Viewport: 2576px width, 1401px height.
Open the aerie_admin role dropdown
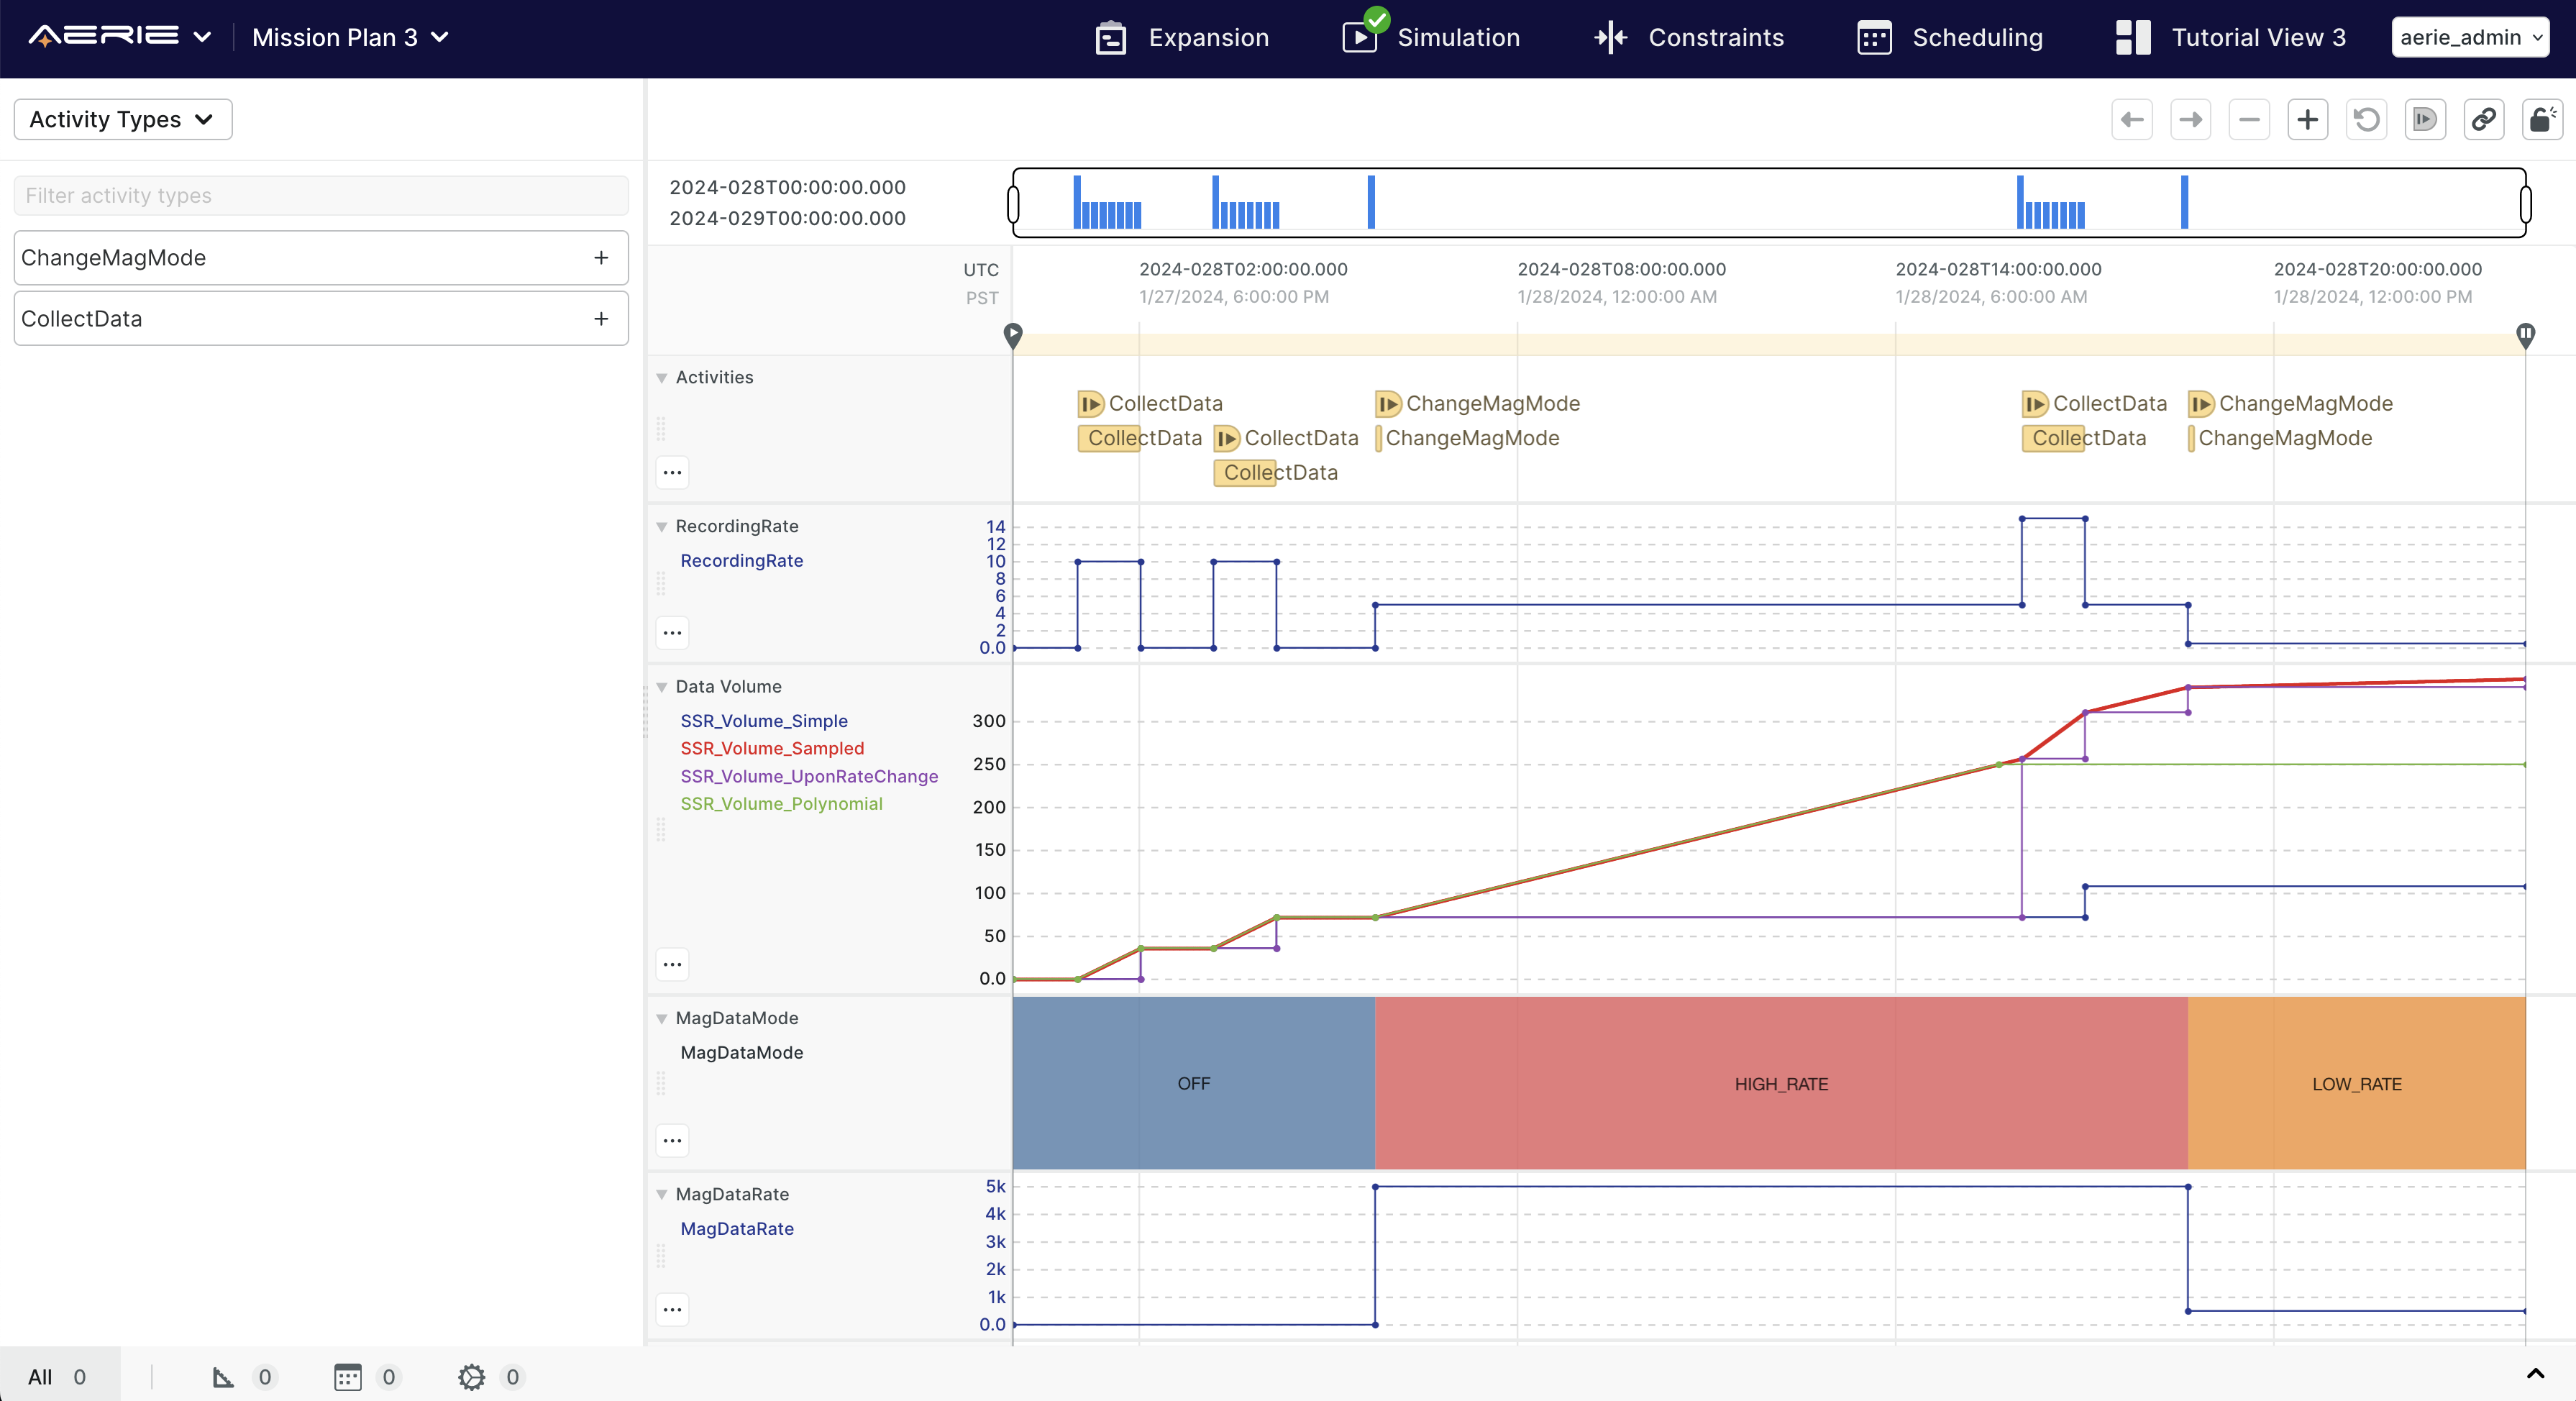[x=2469, y=38]
